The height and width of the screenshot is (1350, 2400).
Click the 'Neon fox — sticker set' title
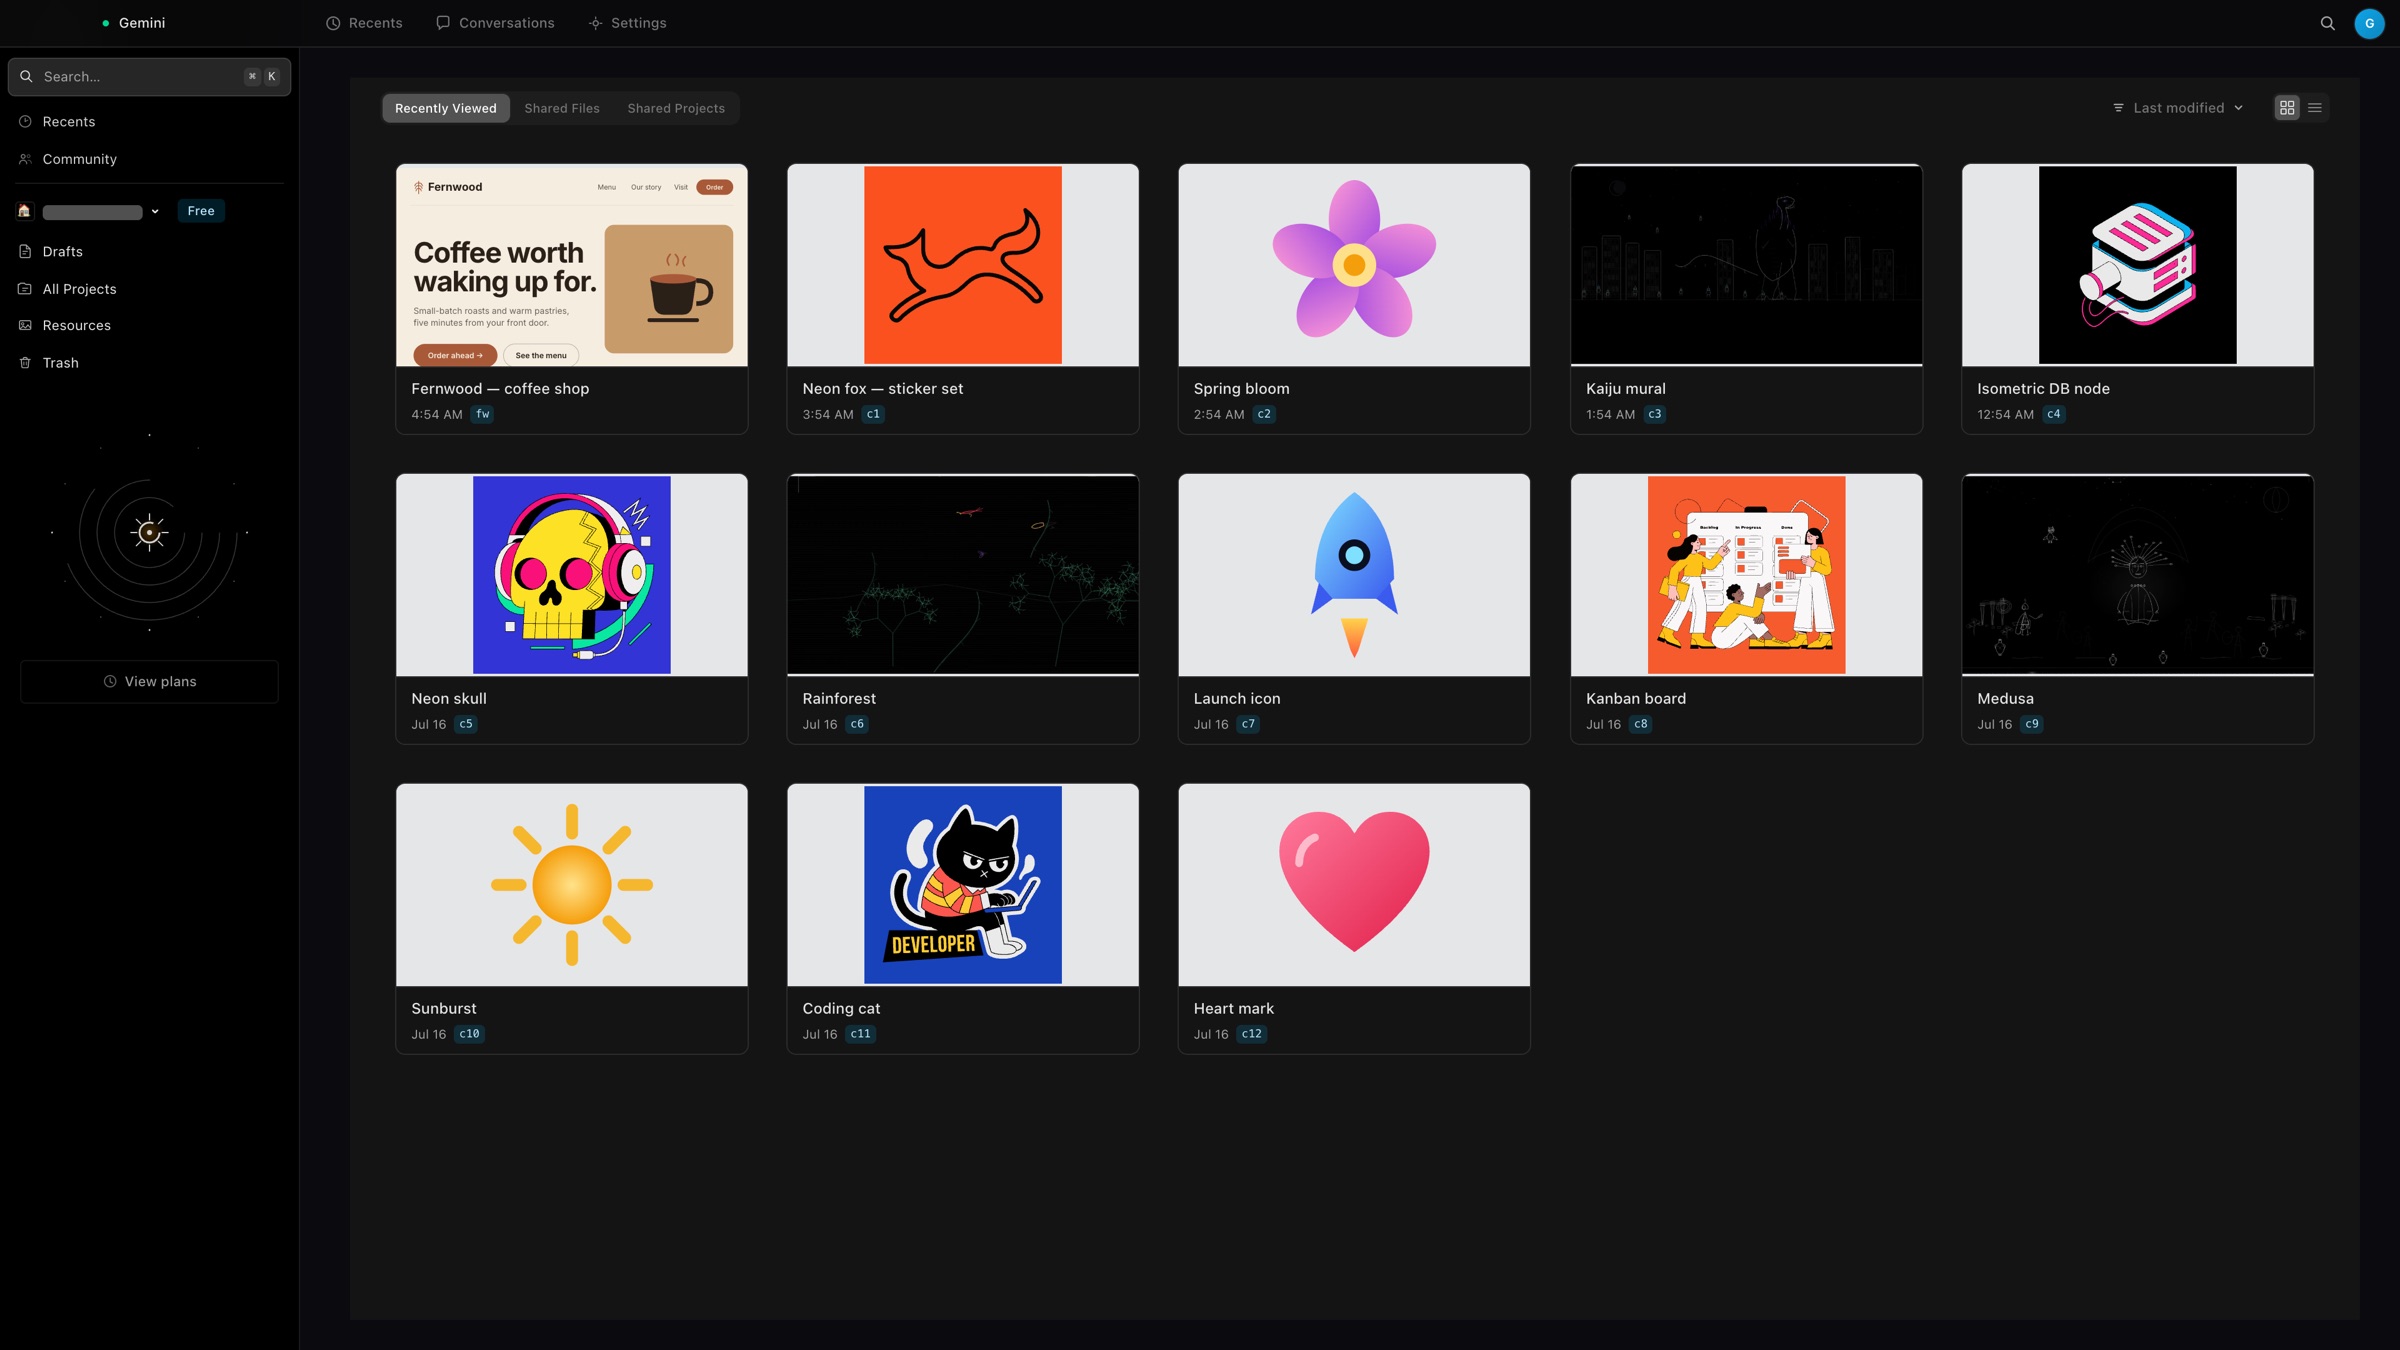883,389
